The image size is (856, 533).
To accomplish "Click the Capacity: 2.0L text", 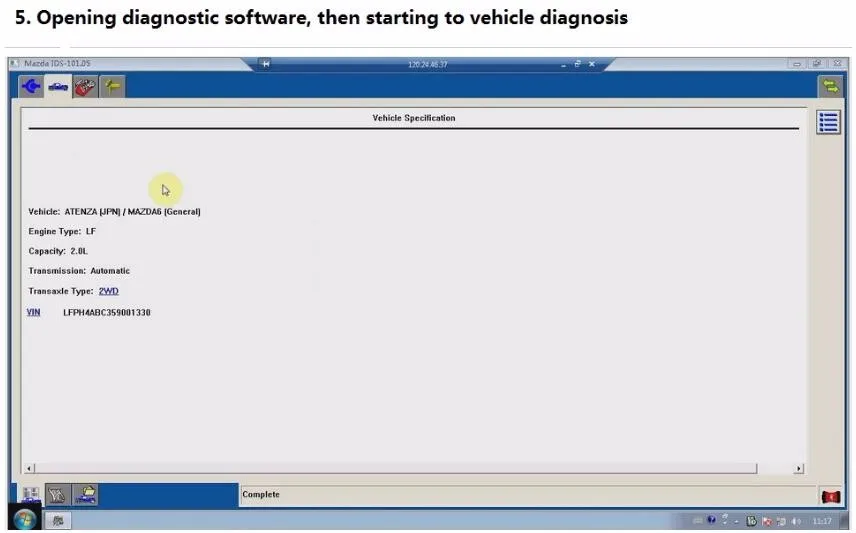I will pyautogui.click(x=58, y=251).
